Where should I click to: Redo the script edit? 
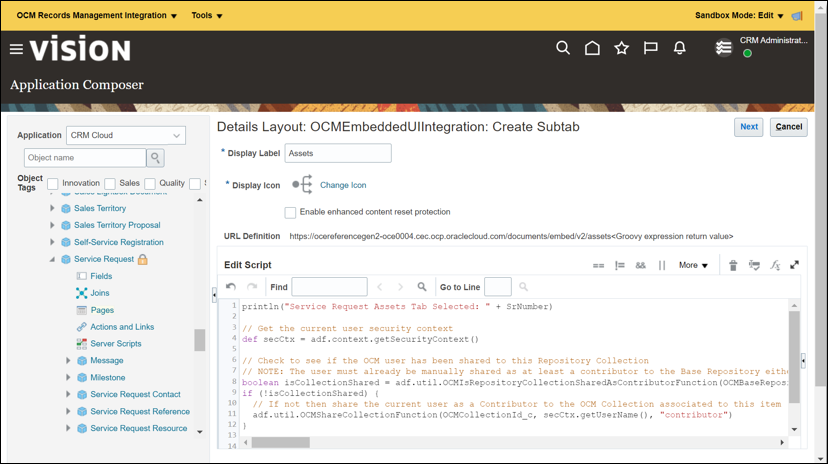point(252,287)
